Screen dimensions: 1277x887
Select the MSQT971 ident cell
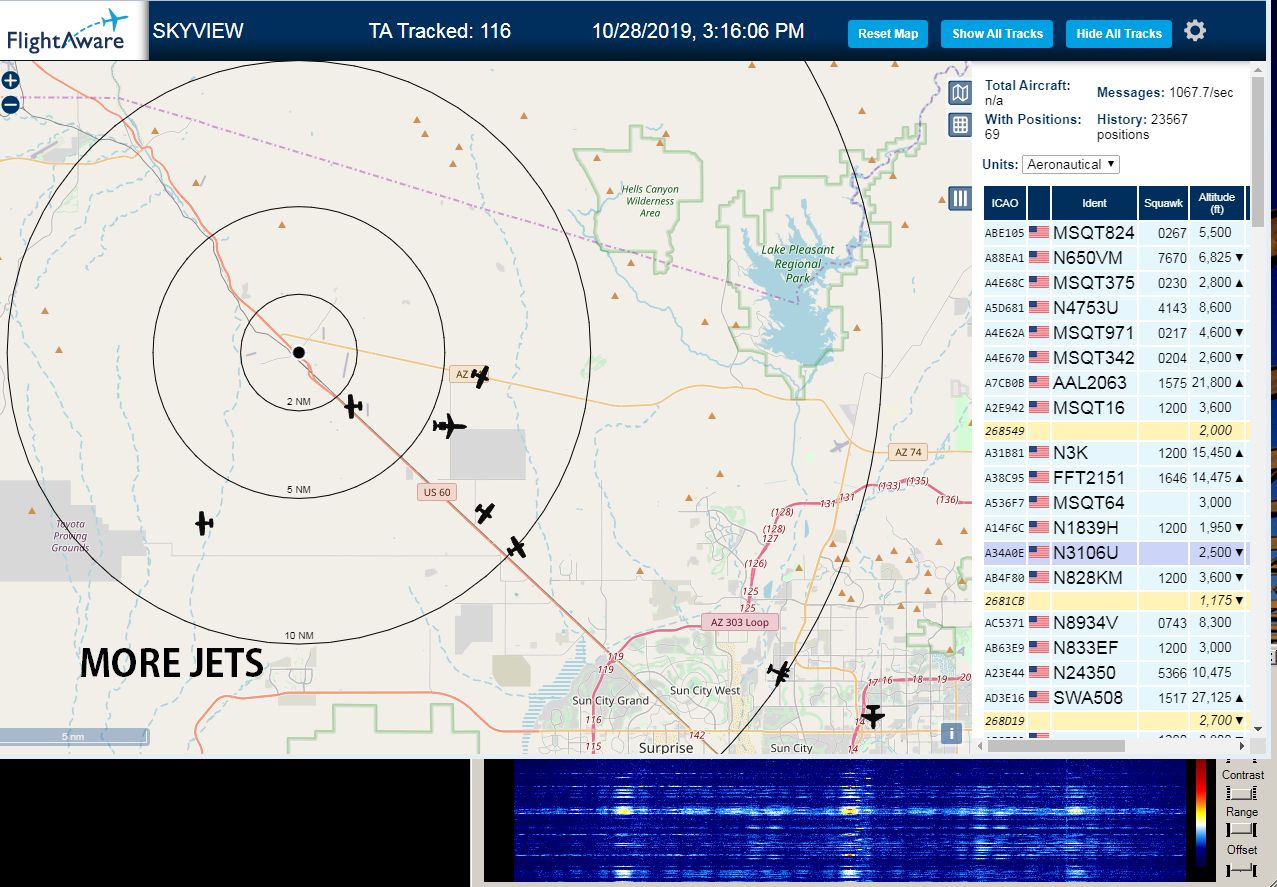(1094, 333)
